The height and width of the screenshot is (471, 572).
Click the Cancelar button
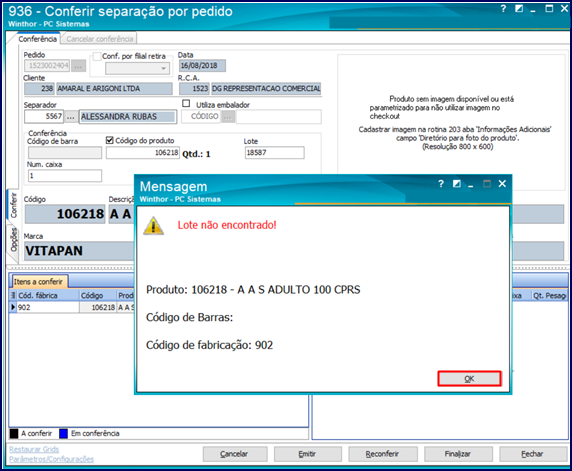pyautogui.click(x=235, y=454)
